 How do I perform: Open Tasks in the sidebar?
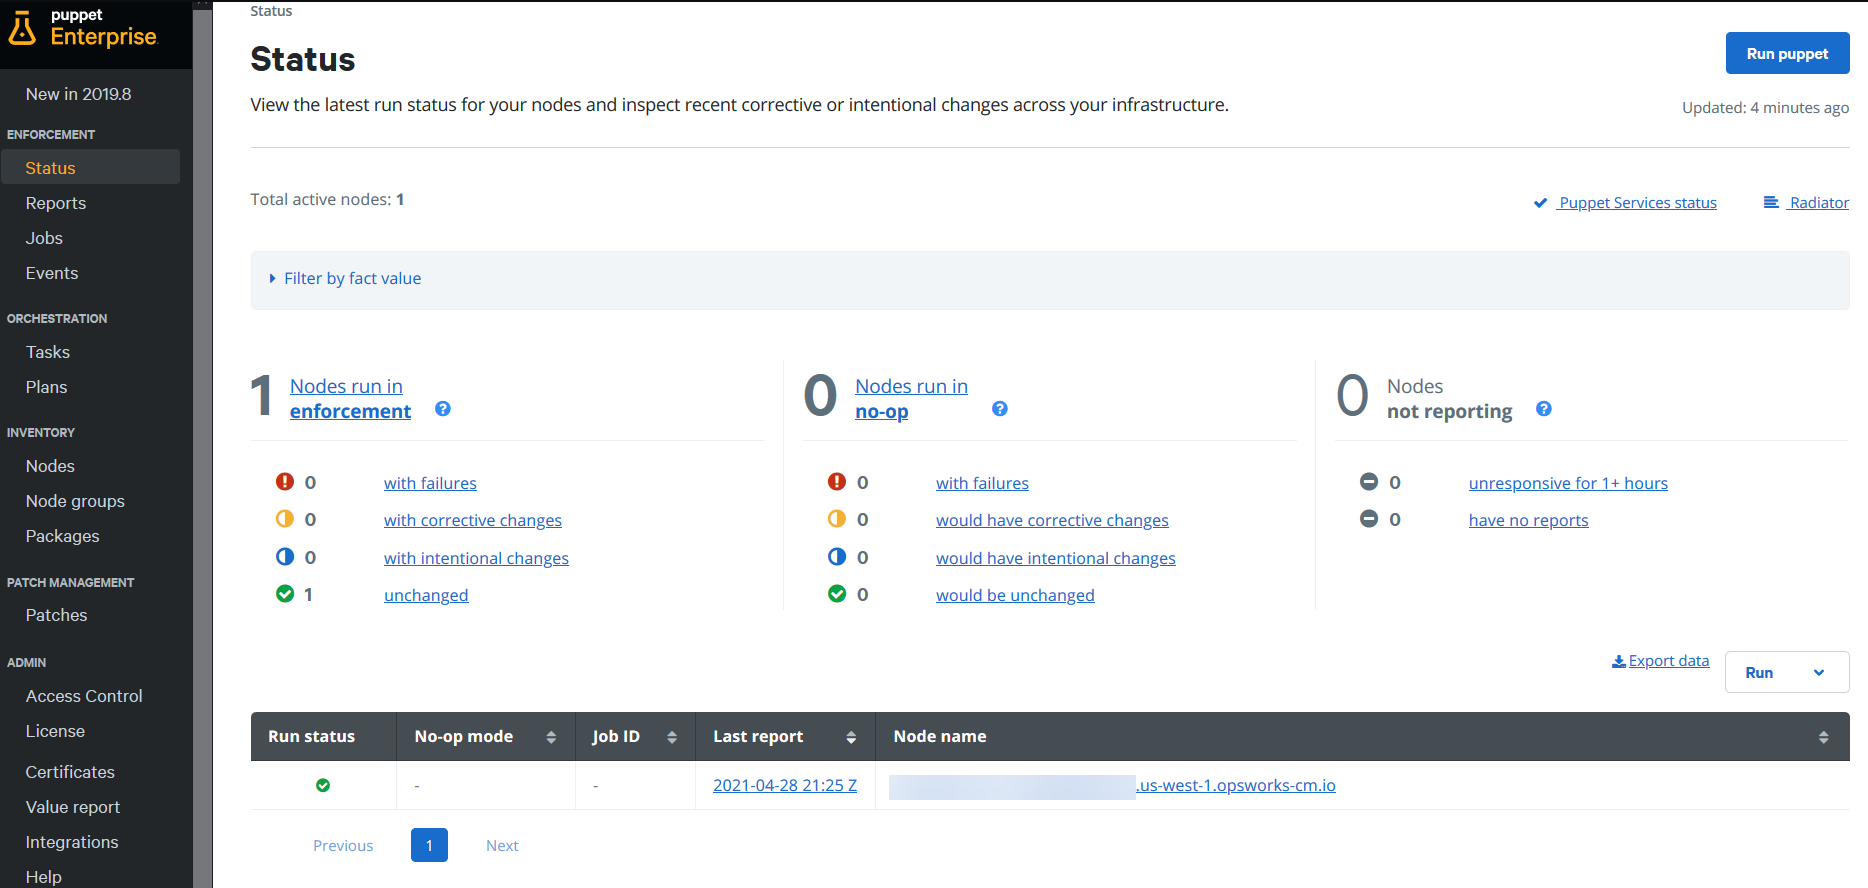tap(48, 352)
